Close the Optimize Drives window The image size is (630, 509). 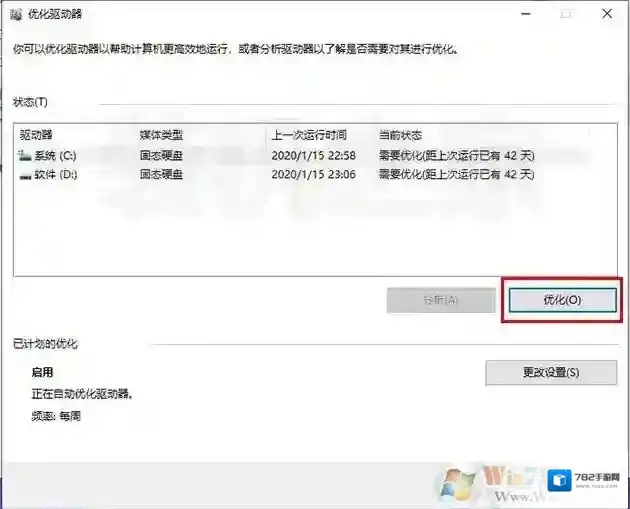coord(607,14)
